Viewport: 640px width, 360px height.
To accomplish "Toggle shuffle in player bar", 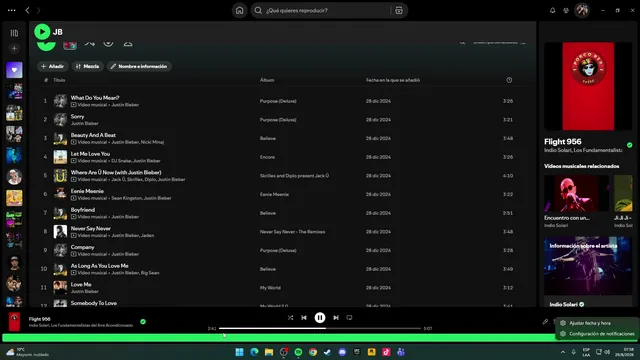I will [290, 318].
